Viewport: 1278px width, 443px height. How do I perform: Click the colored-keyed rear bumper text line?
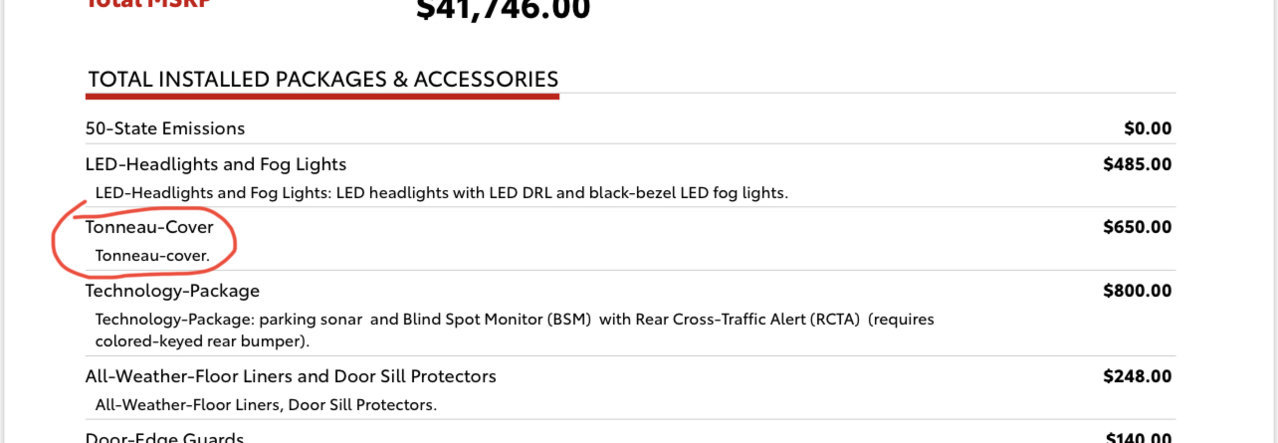coord(203,341)
